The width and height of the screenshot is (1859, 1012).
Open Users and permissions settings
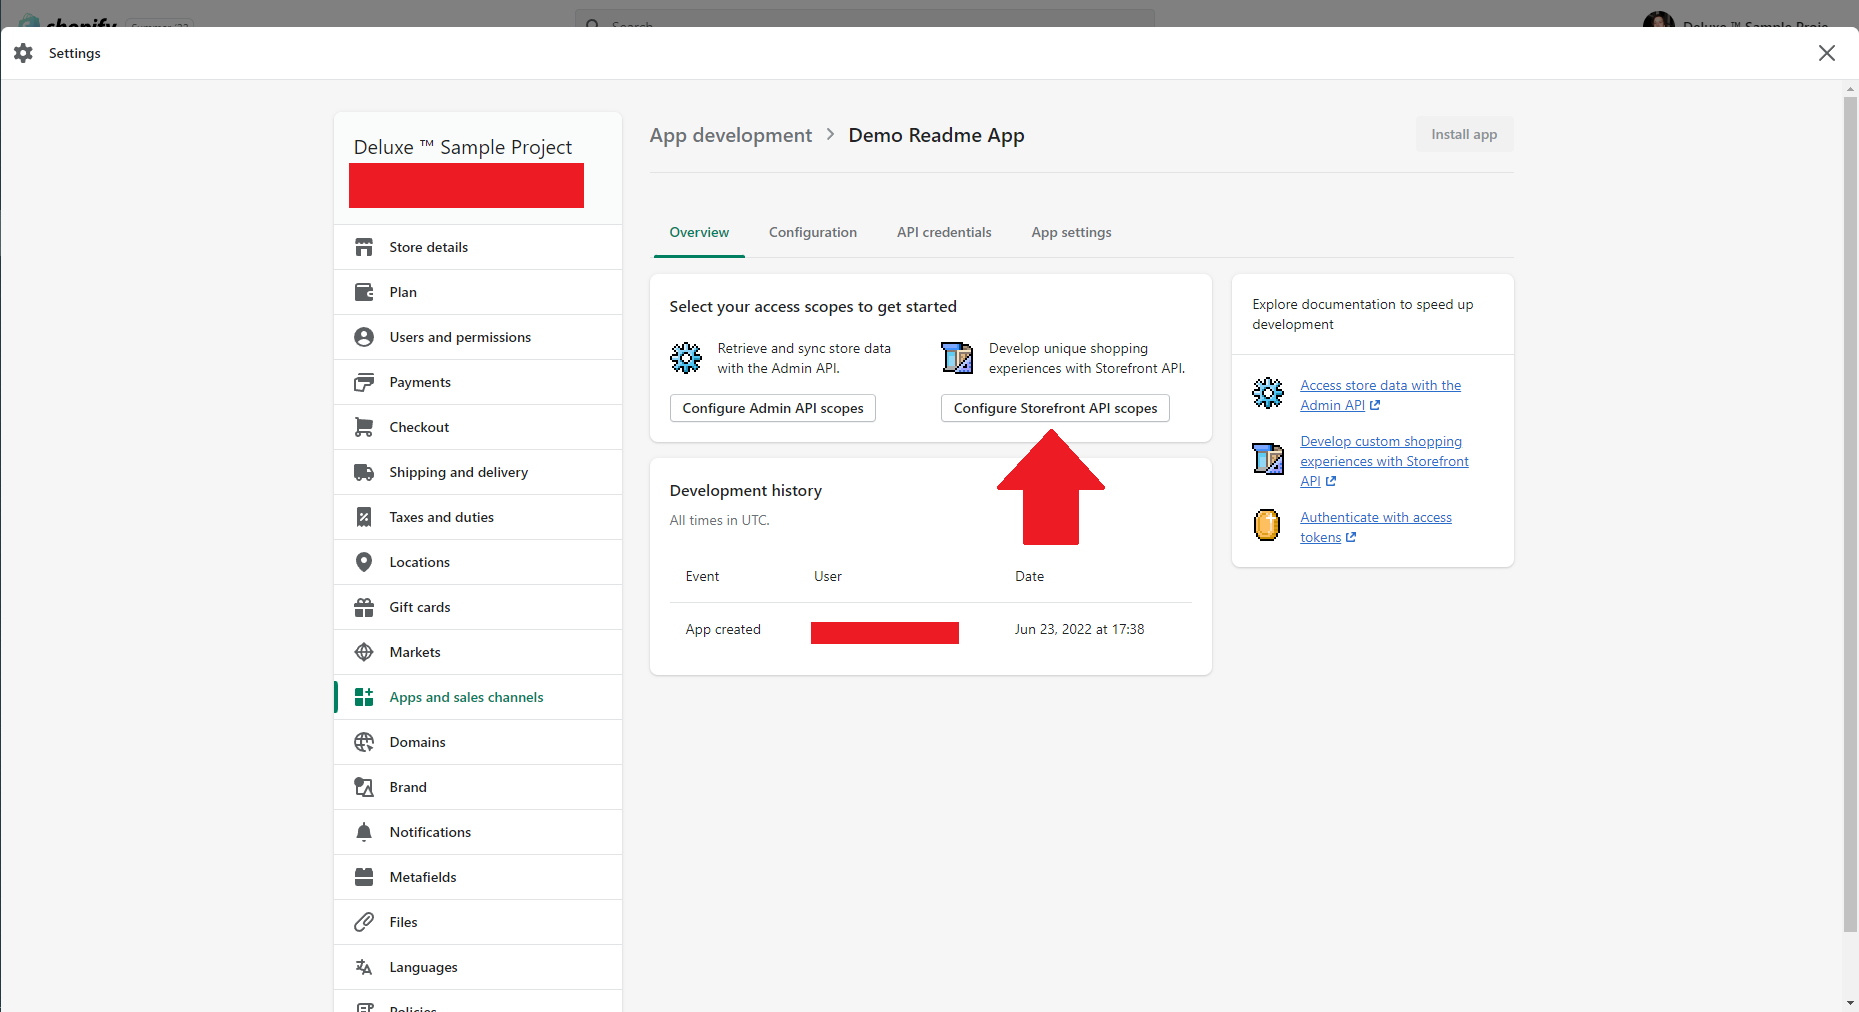tap(478, 337)
